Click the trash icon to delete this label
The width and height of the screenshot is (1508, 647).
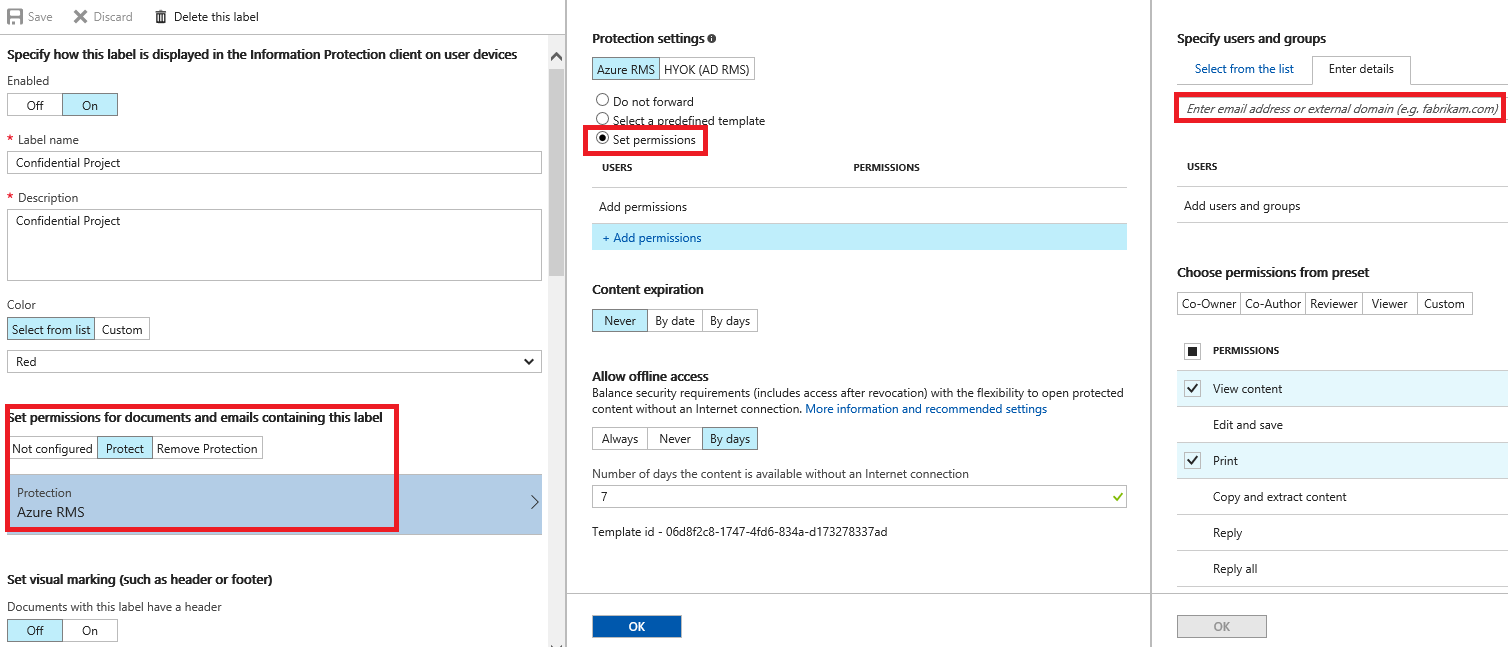coord(161,17)
